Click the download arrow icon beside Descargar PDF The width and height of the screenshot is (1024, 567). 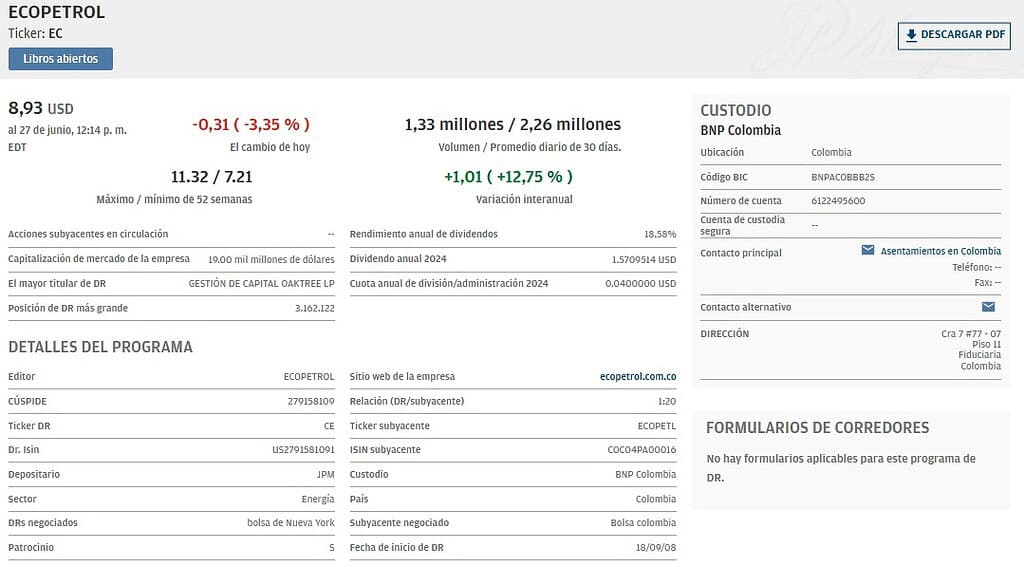tap(912, 35)
